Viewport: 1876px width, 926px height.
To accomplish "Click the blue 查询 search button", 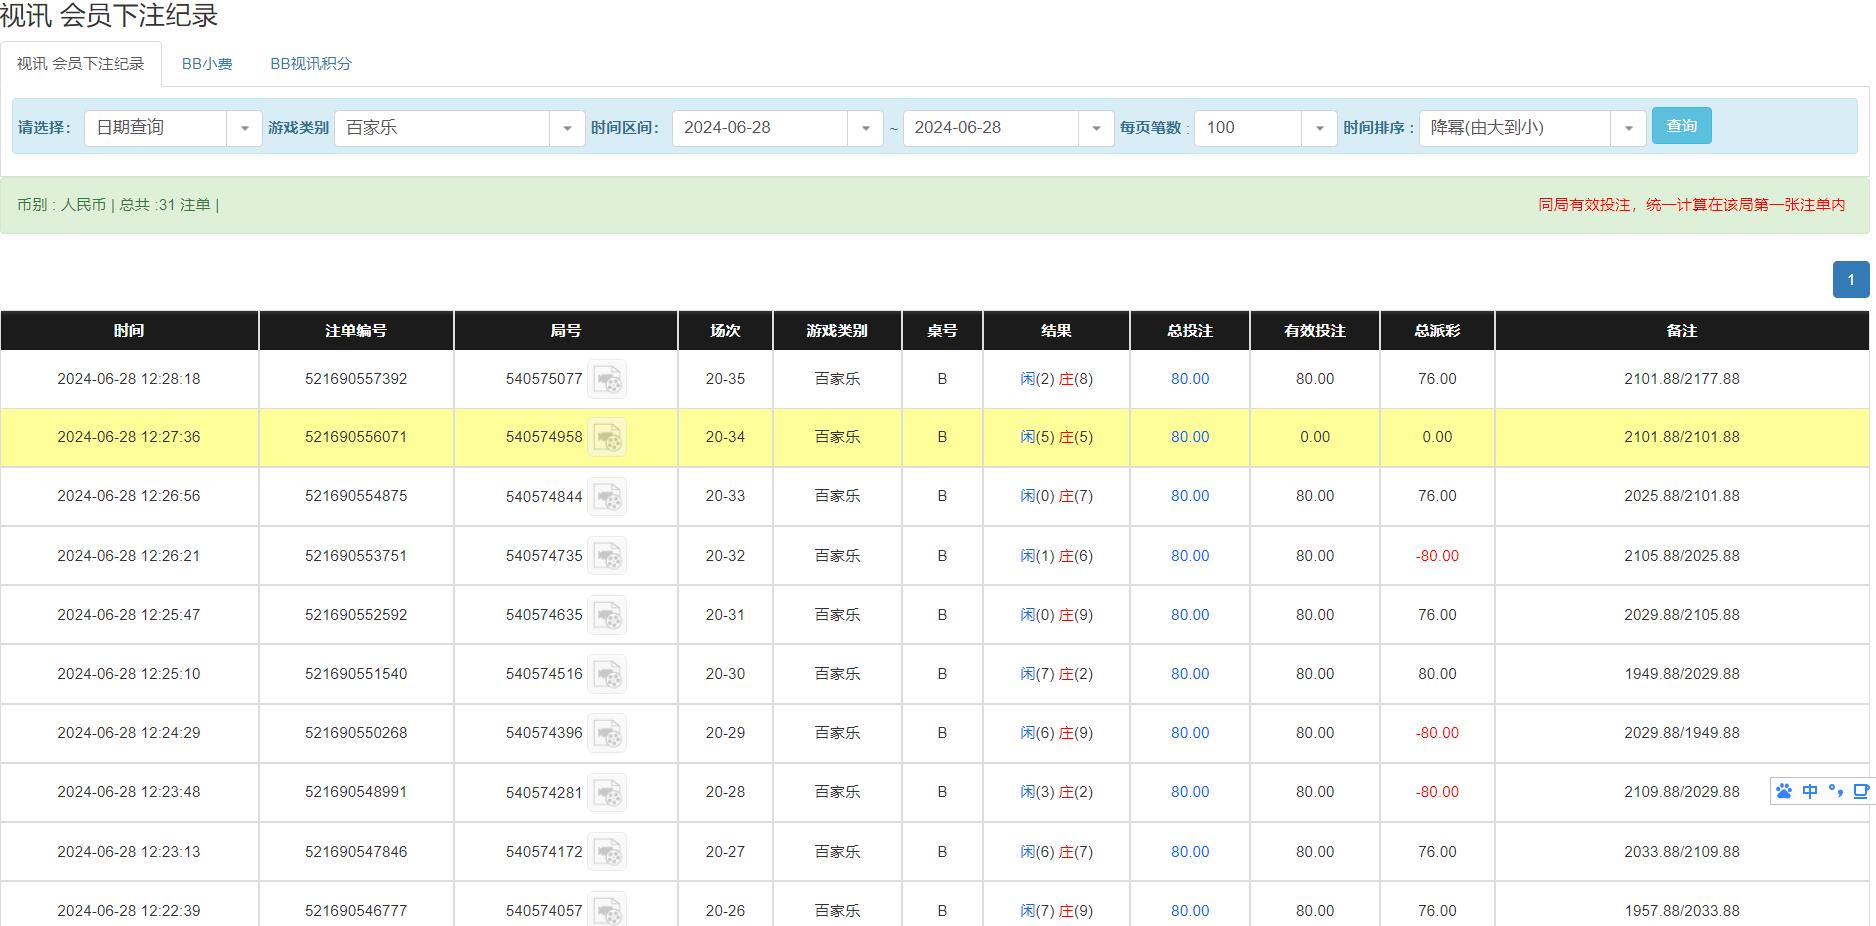I will 1681,126.
